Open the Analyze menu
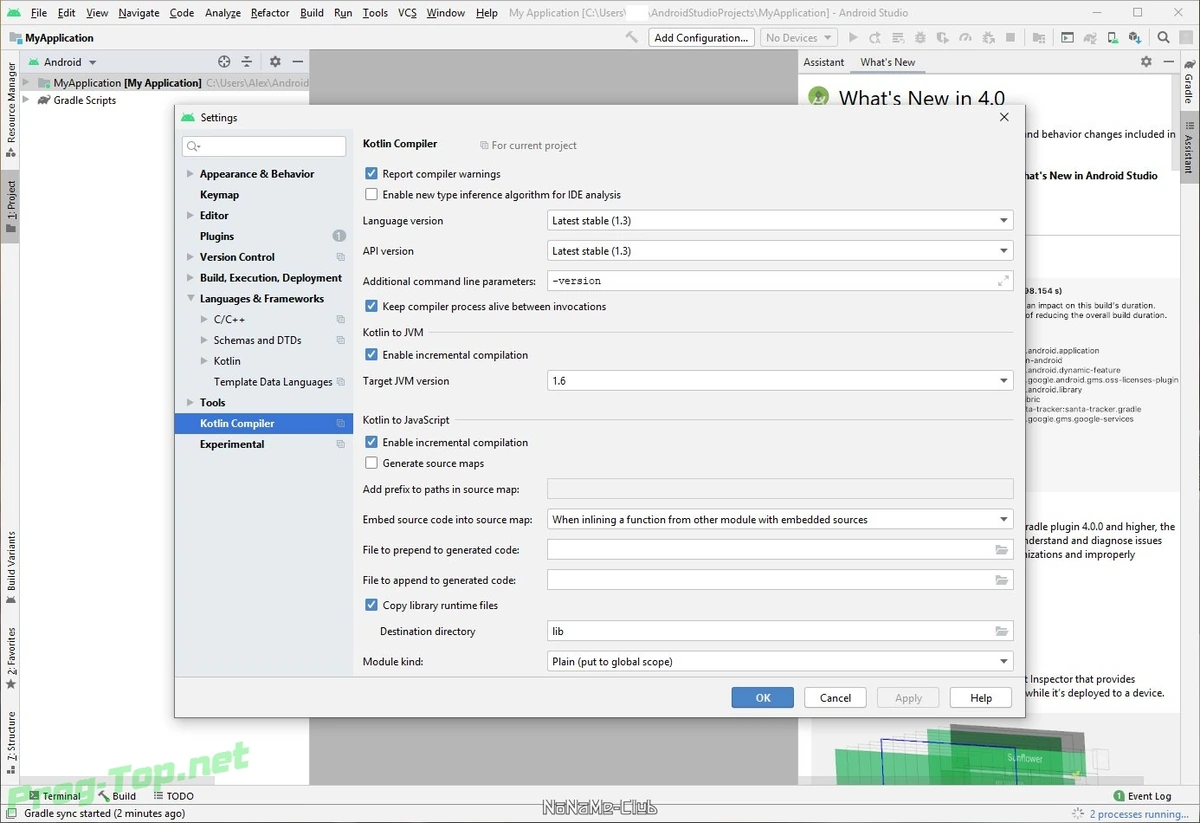The width and height of the screenshot is (1200, 823). (x=222, y=13)
